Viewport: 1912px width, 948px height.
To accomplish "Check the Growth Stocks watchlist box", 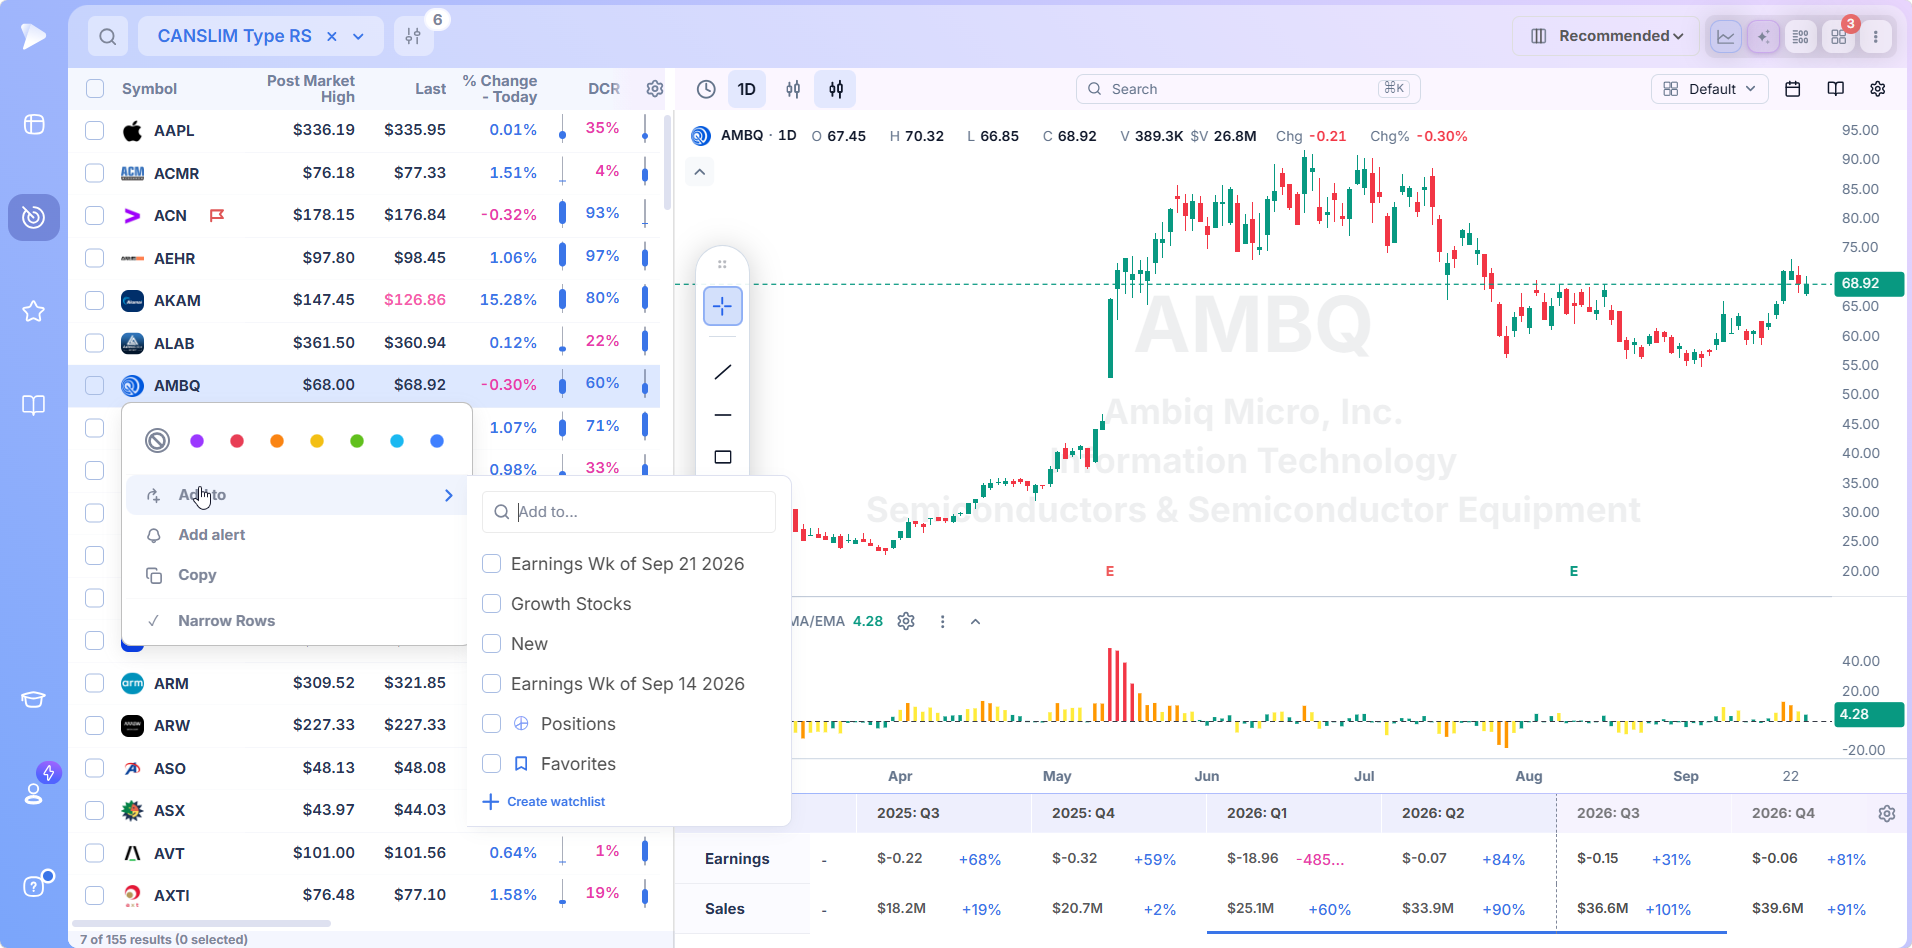I will tap(492, 604).
